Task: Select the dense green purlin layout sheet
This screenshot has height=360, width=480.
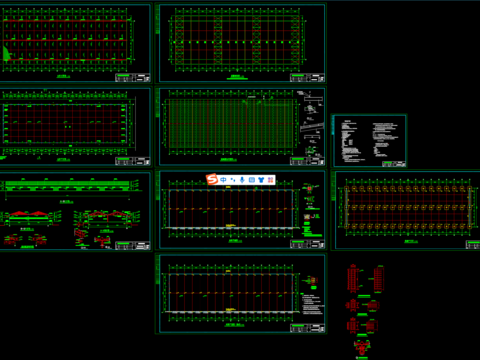Action: click(x=242, y=127)
